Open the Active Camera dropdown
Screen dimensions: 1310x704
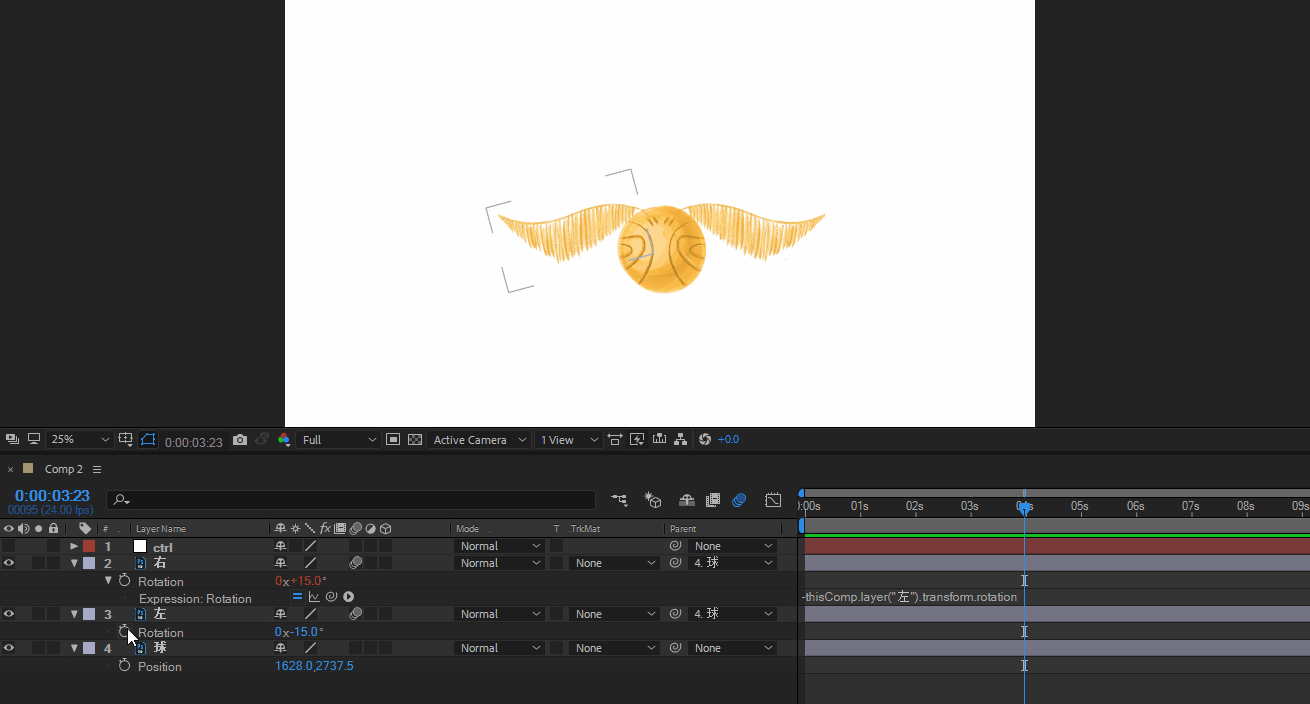tap(480, 440)
